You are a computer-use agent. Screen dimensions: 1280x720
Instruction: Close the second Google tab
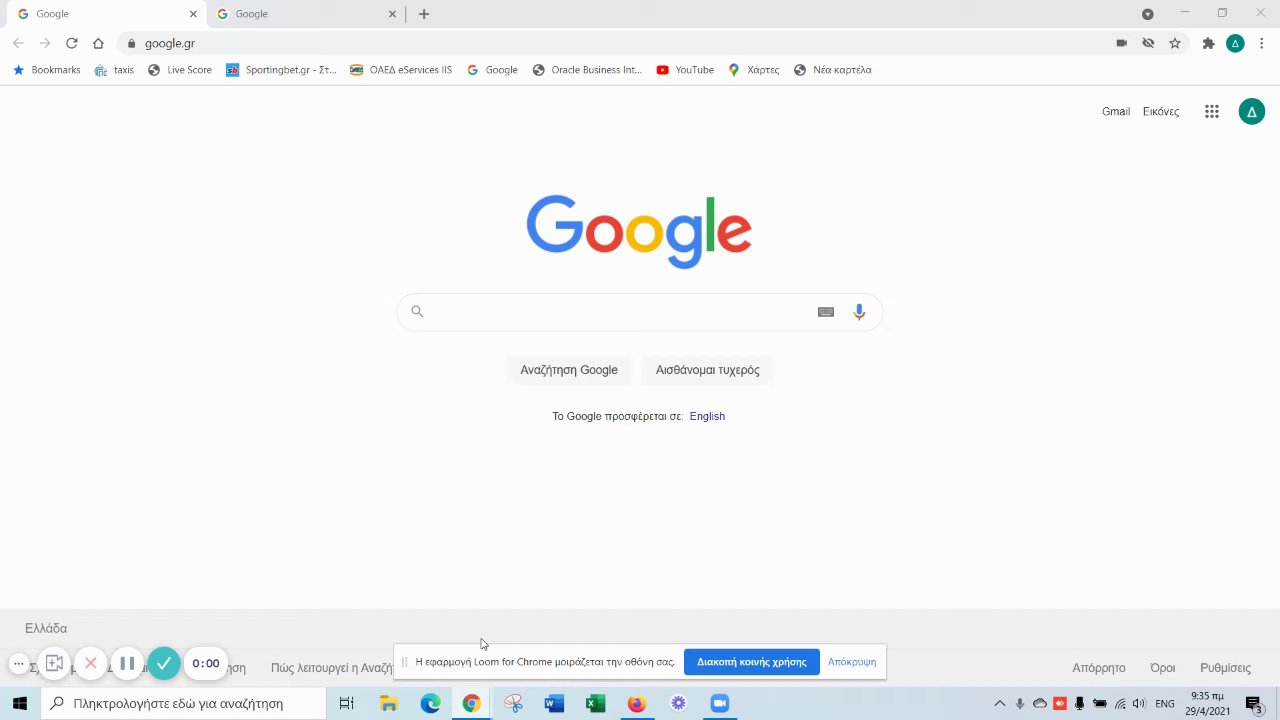[392, 14]
